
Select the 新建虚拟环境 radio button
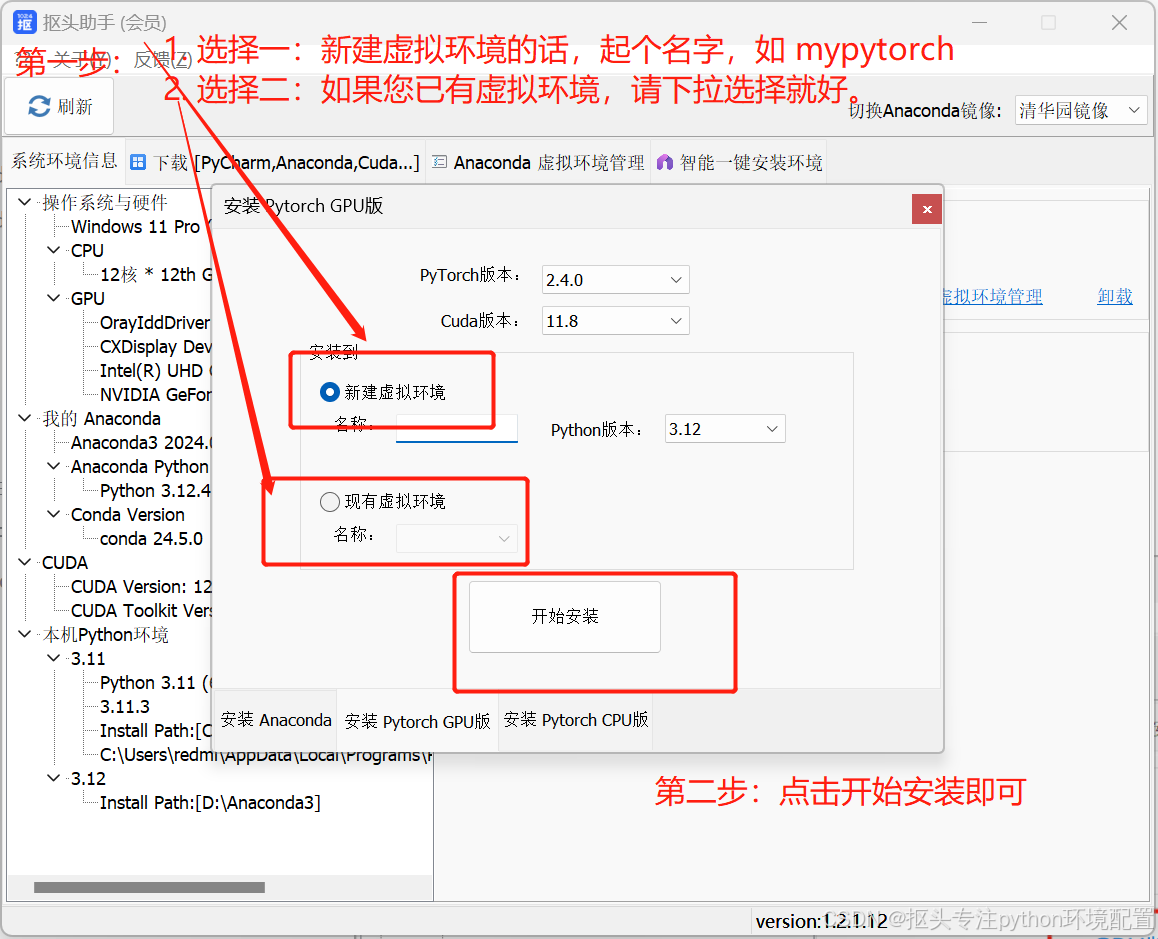329,393
